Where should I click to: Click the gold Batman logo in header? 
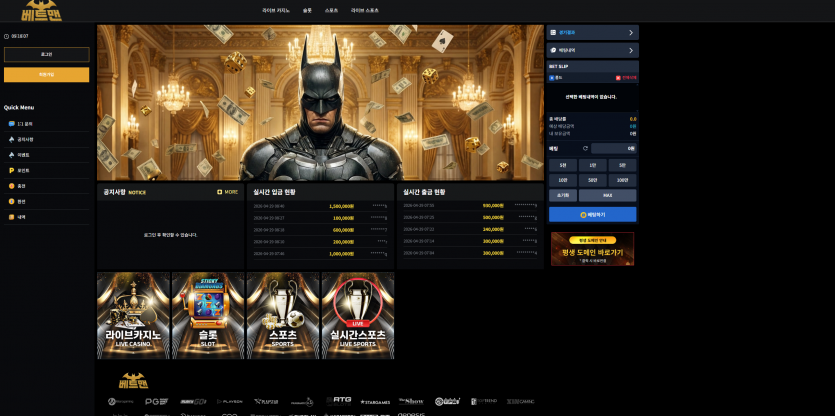coord(42,10)
